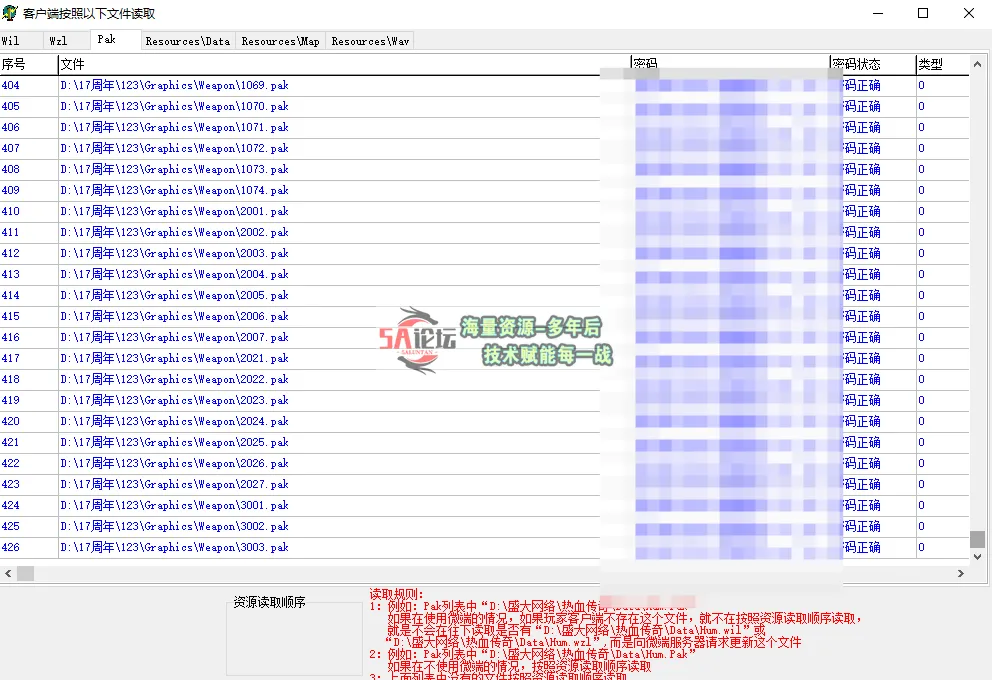
Task: Switch to the Wil tab
Action: click(22, 41)
